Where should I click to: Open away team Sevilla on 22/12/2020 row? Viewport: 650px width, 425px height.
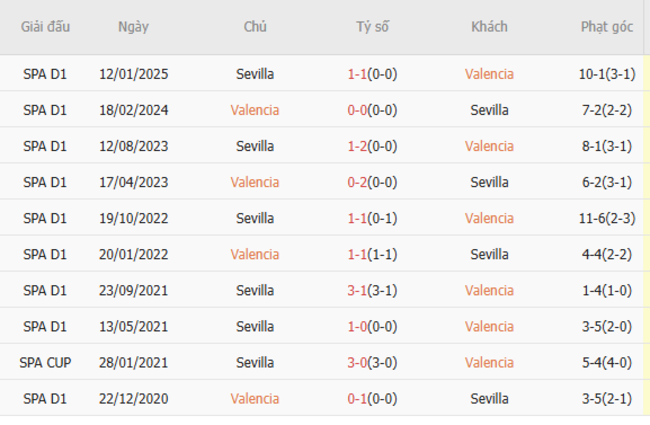coord(489,398)
